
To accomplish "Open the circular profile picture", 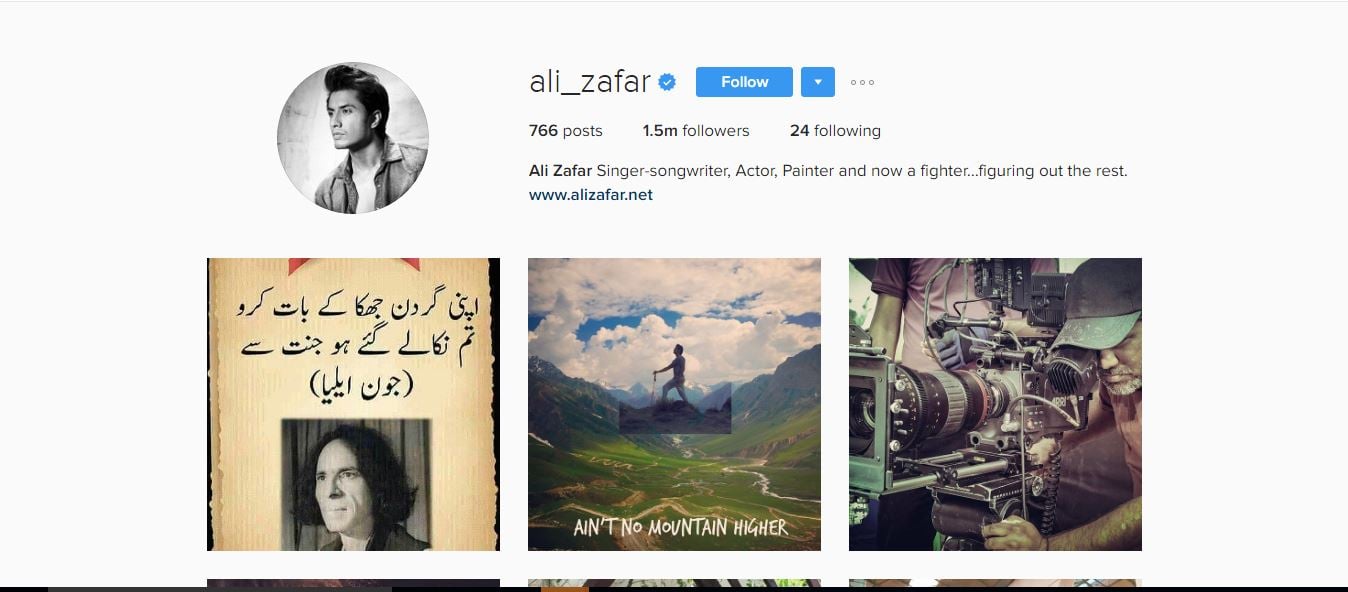I will 353,138.
